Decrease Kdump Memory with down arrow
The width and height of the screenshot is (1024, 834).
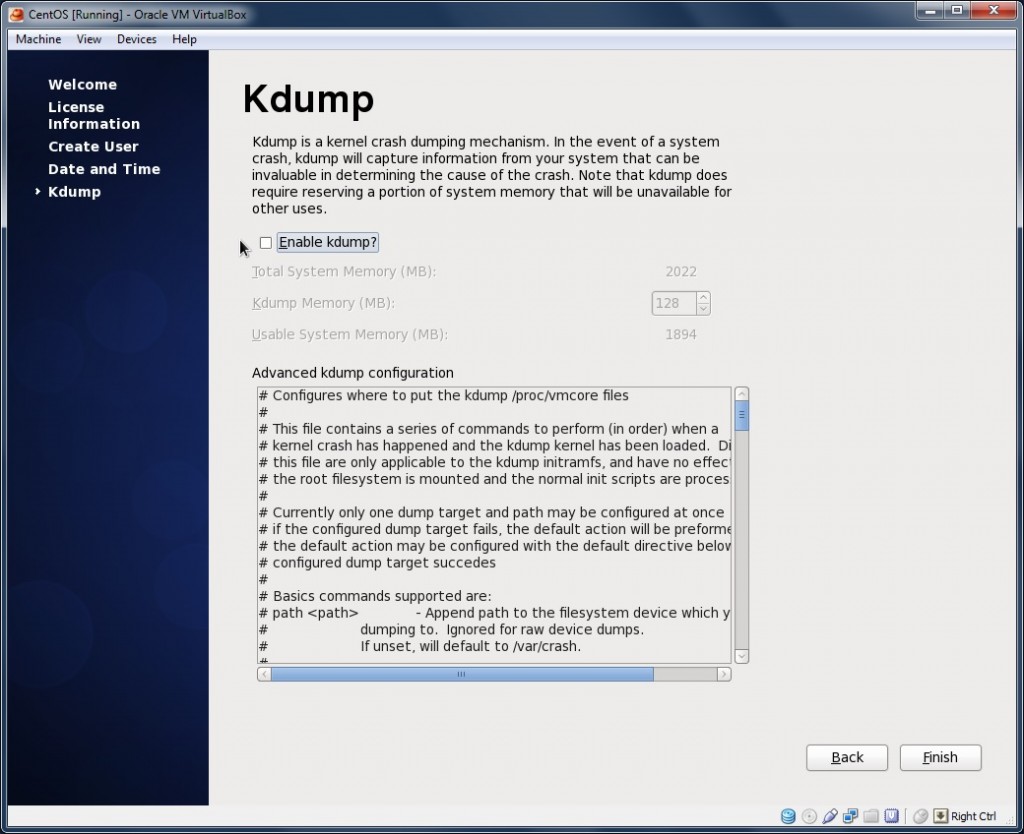coord(703,309)
